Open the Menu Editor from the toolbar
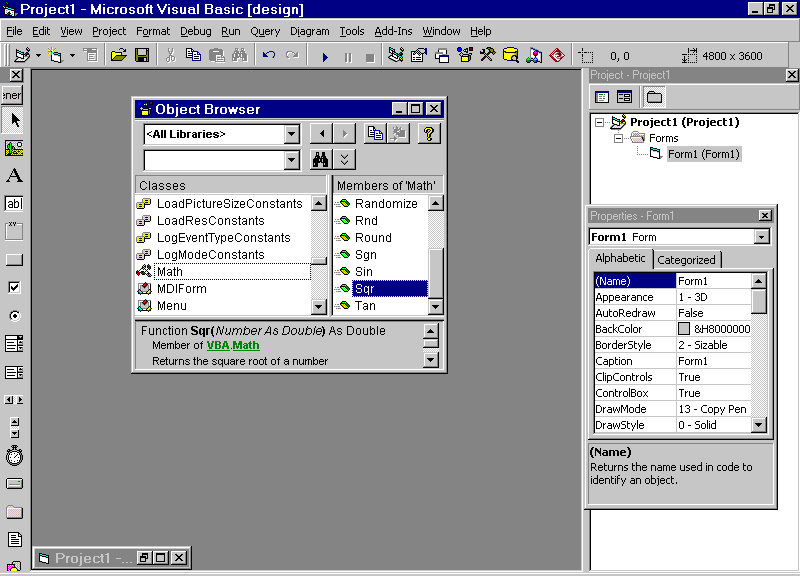 [x=91, y=55]
